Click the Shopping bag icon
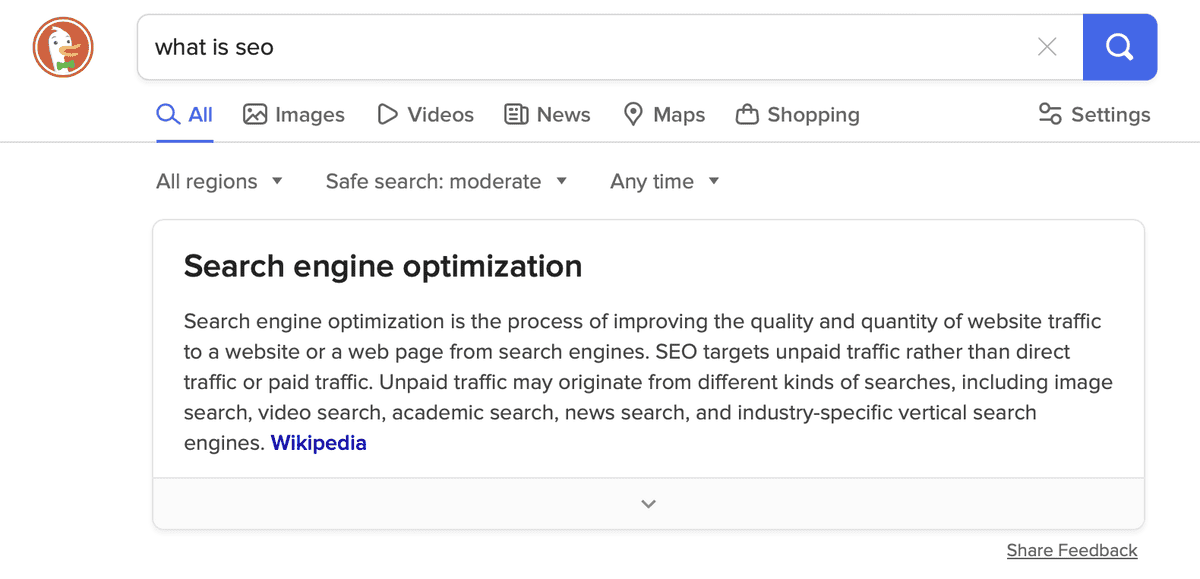This screenshot has height=579, width=1200. (x=747, y=115)
